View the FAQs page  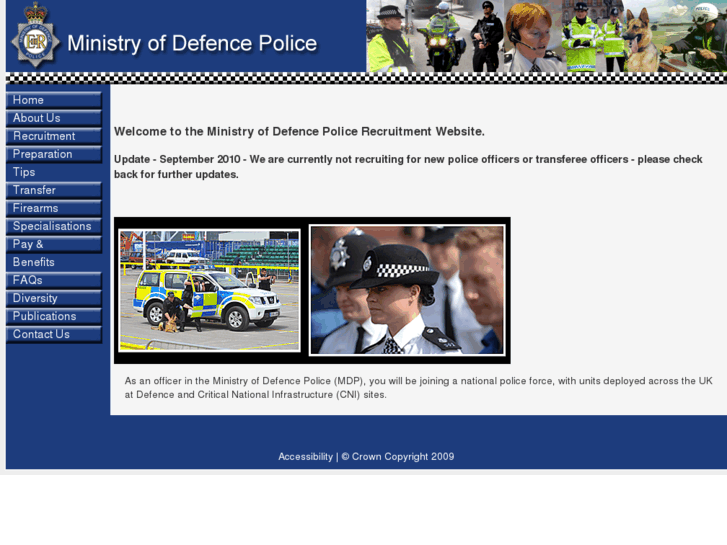tap(54, 280)
